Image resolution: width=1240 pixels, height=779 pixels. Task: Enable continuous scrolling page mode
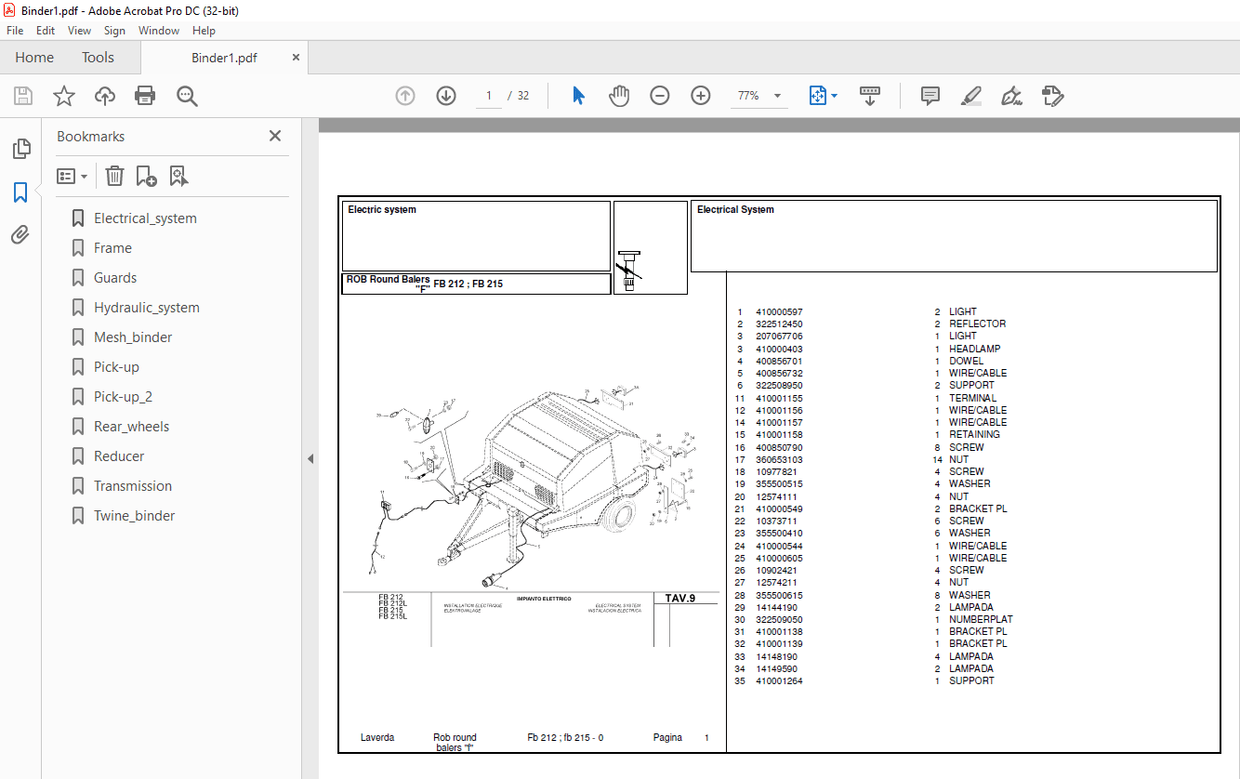click(x=869, y=95)
